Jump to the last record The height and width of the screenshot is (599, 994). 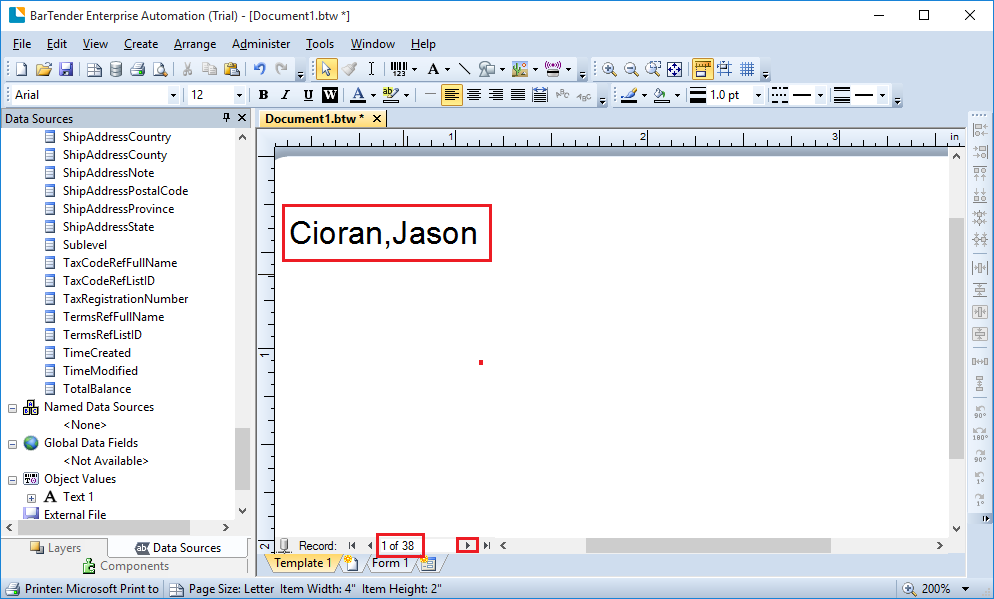coord(487,545)
